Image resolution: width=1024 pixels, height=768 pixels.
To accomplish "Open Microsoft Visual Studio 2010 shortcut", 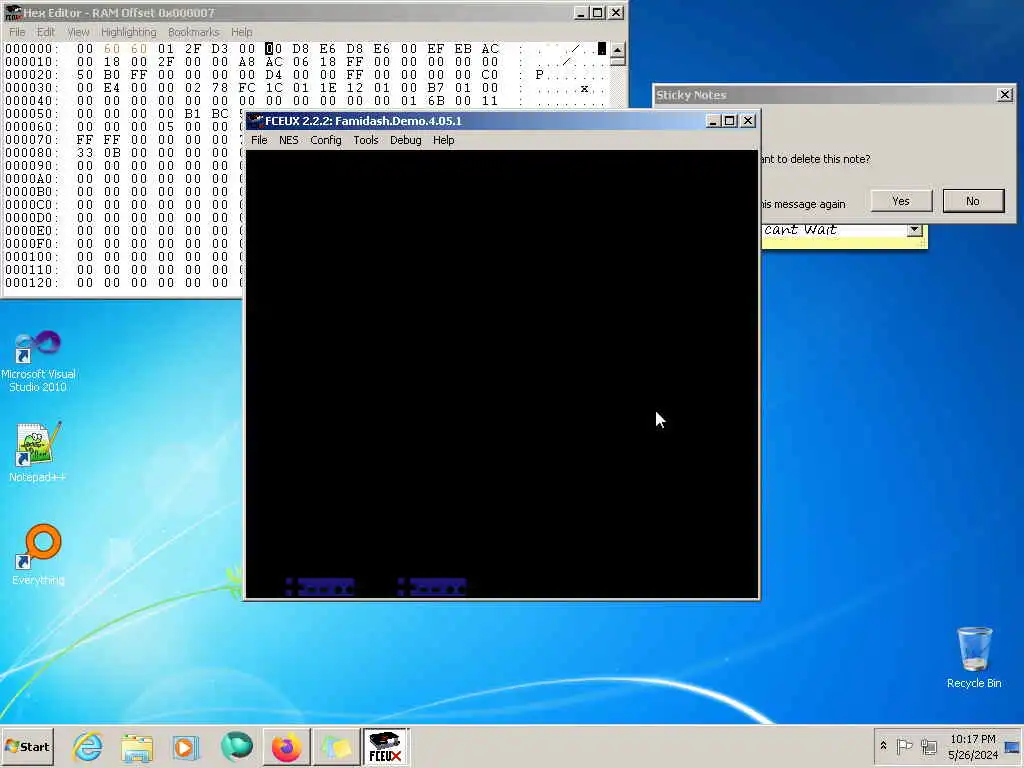I will [x=38, y=361].
